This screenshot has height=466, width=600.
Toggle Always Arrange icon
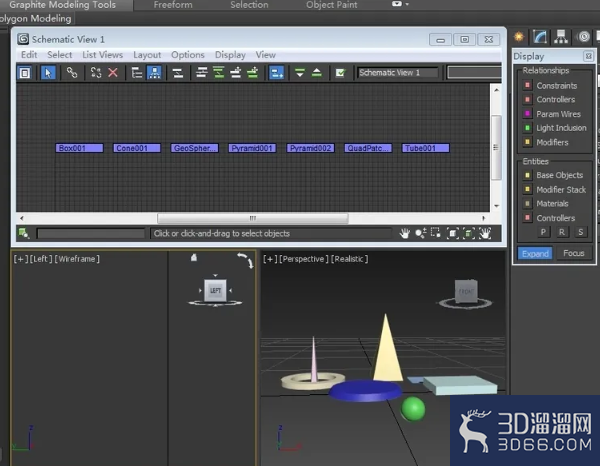178,73
